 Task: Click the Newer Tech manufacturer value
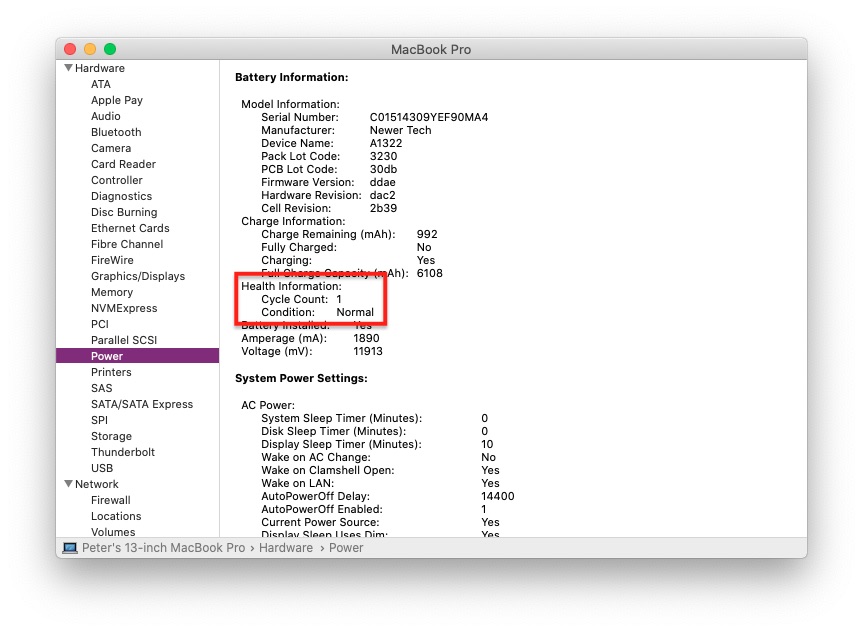(400, 130)
